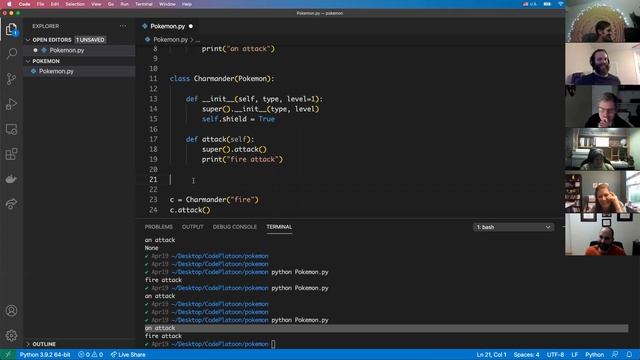Click the Apple menu icon
This screenshot has width=640, height=360.
pos(9,4)
